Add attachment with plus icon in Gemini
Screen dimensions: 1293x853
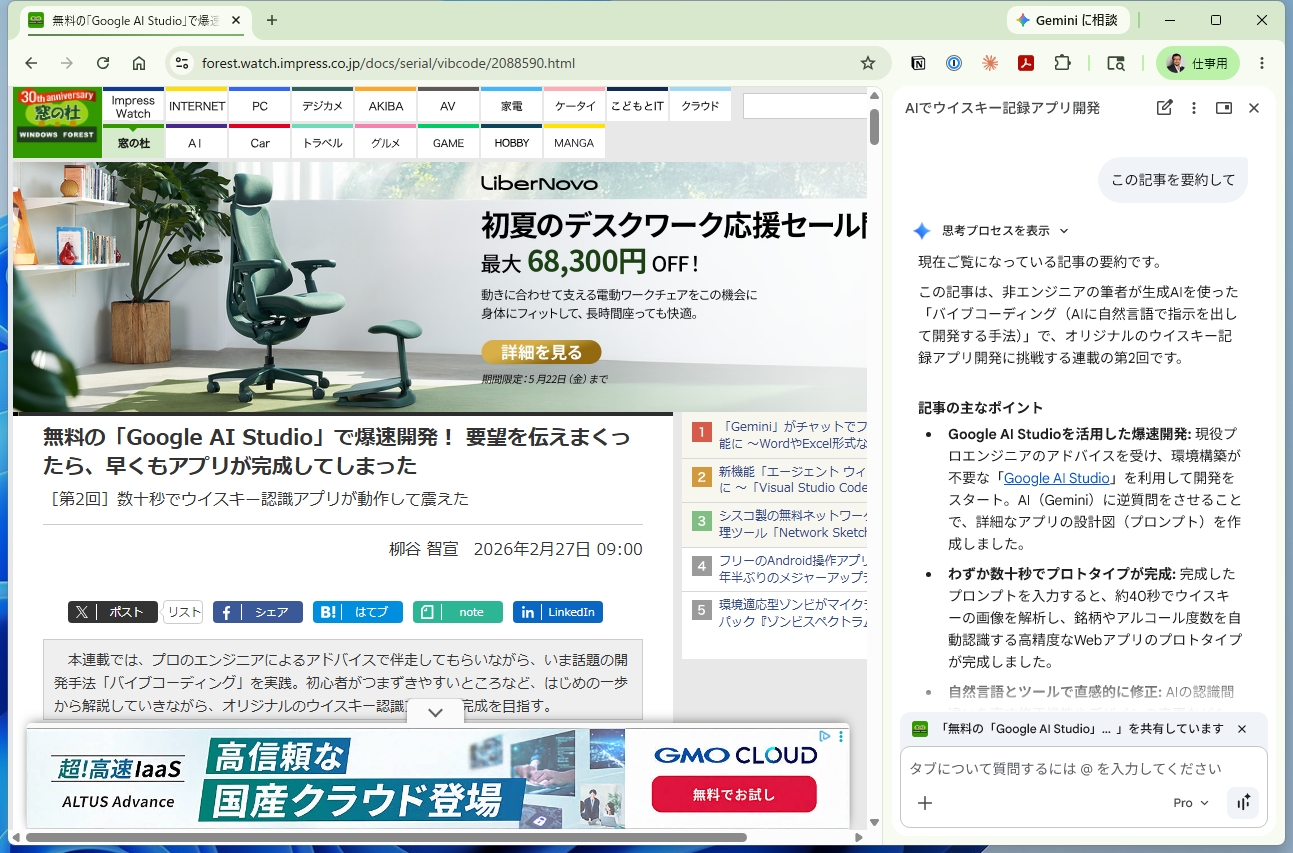925,803
